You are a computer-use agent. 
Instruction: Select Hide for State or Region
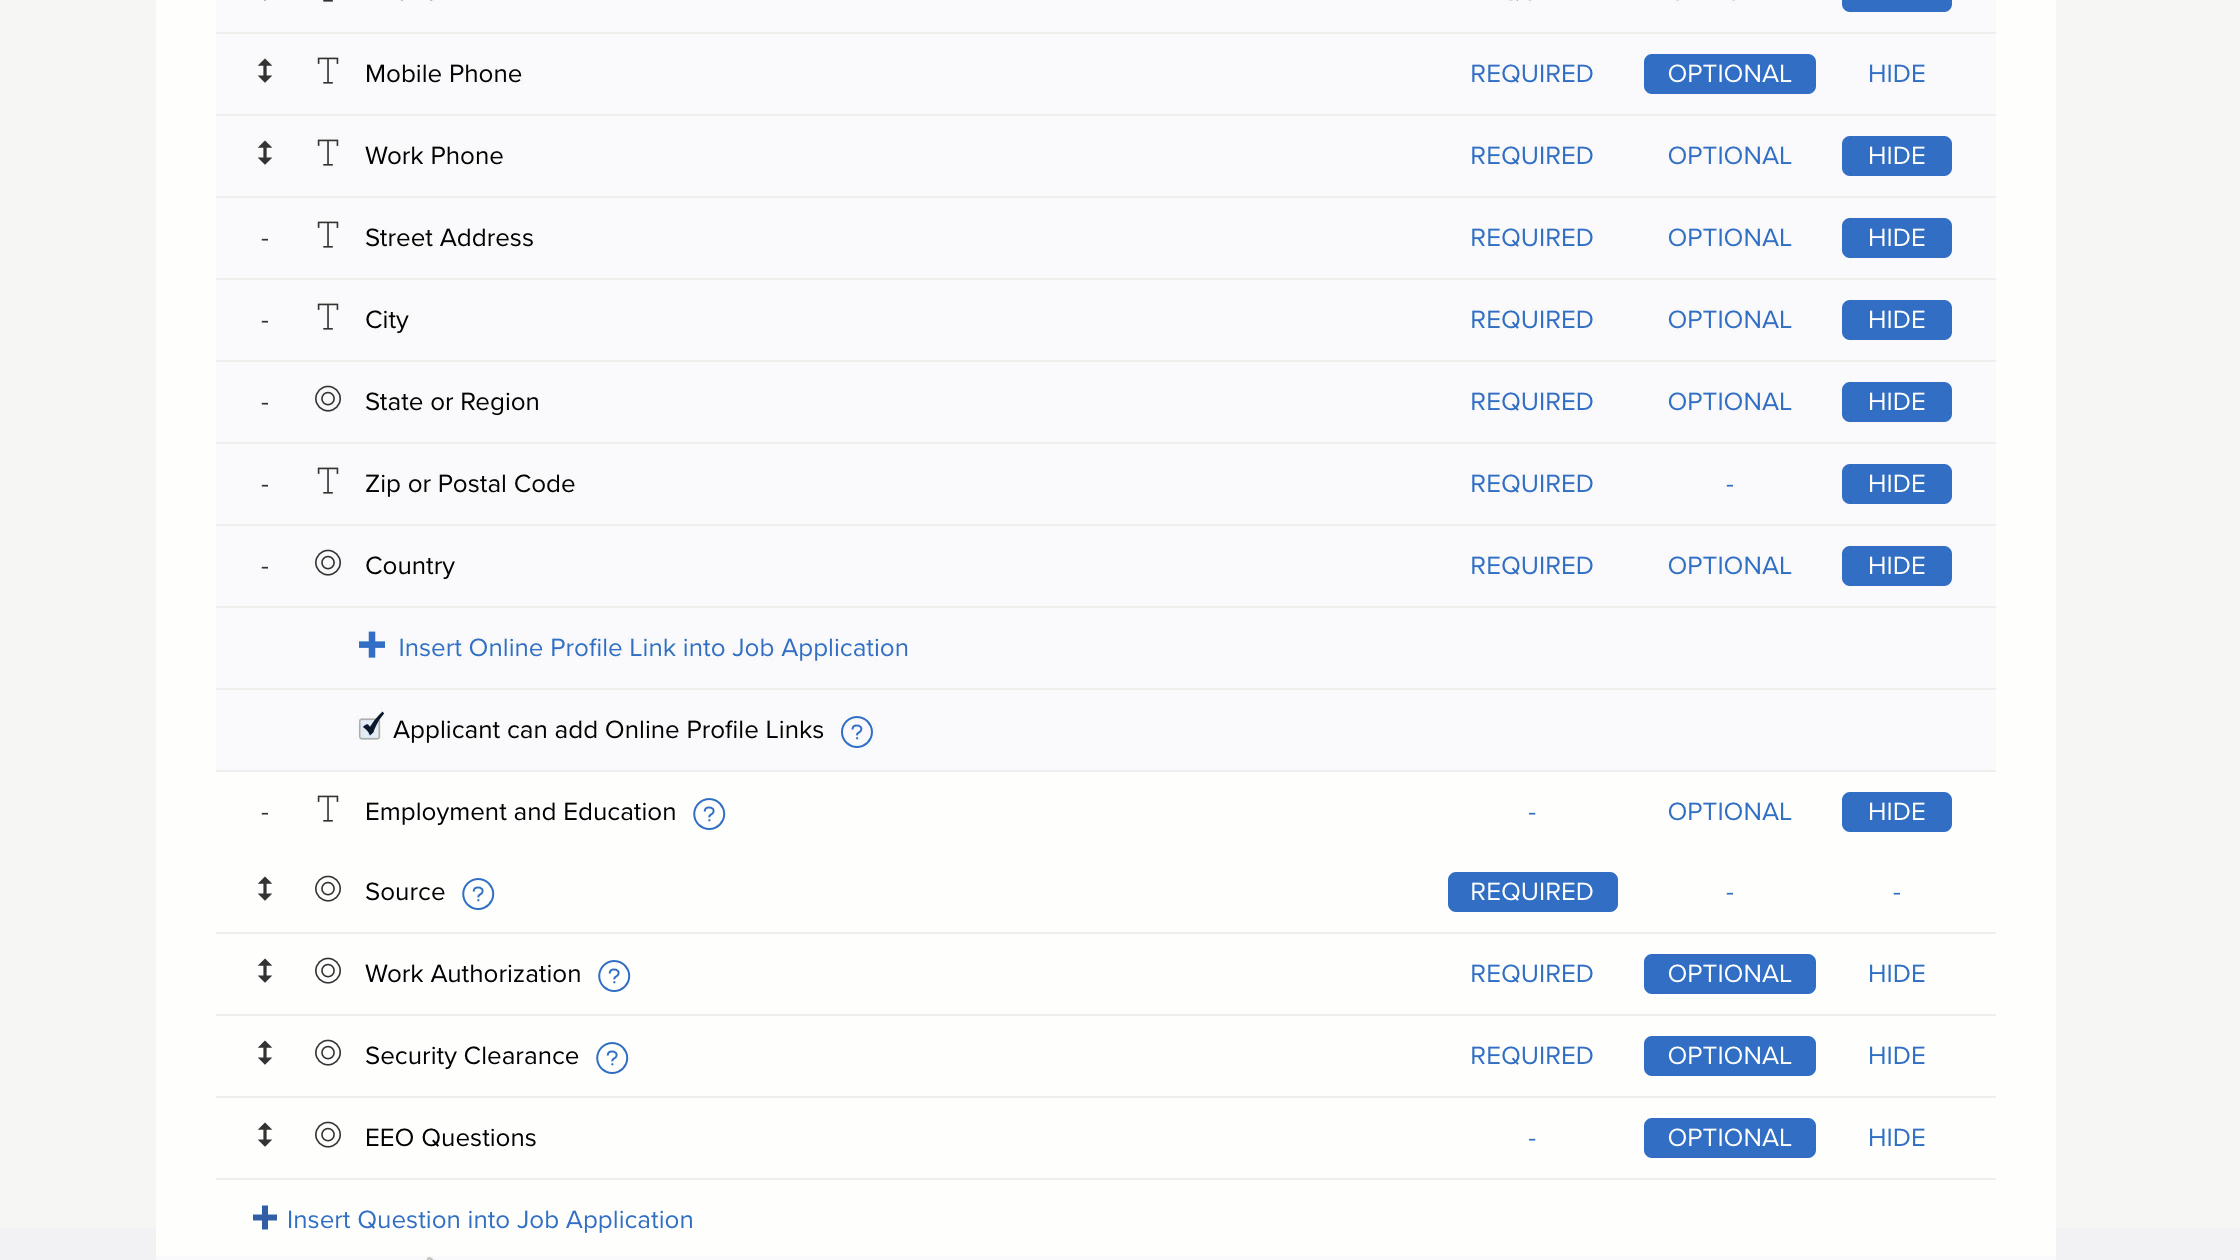point(1896,402)
